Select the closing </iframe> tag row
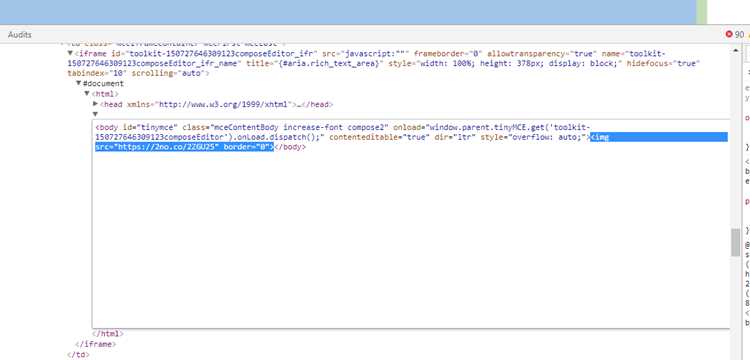This screenshot has width=750, height=360. (x=96, y=344)
